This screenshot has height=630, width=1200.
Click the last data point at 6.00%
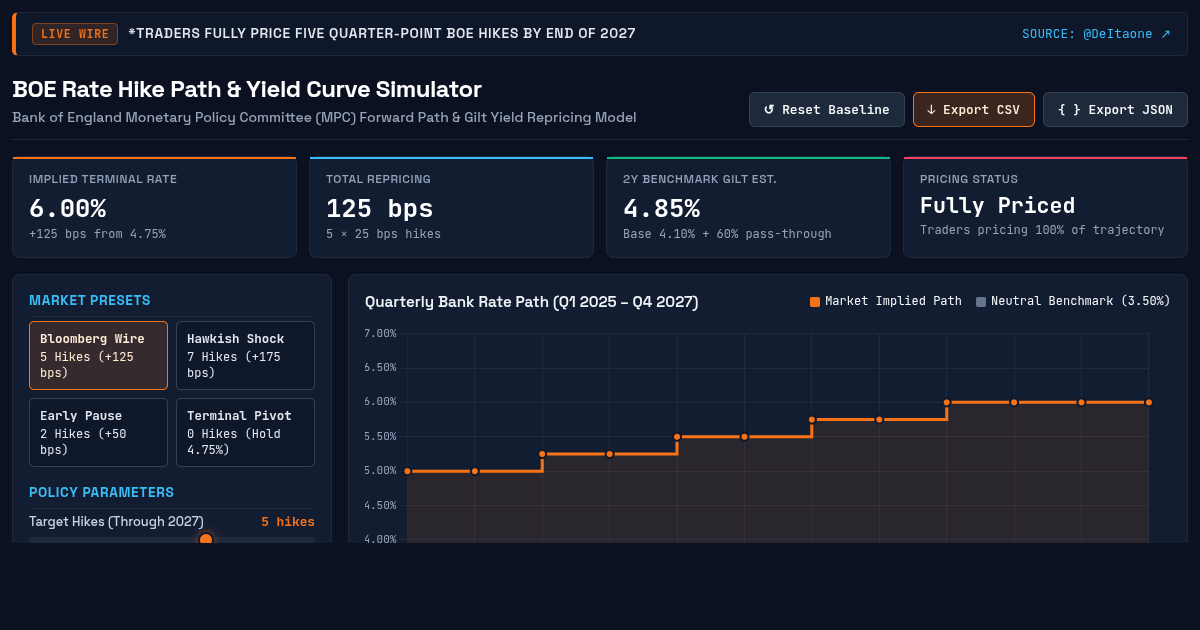(x=1148, y=402)
